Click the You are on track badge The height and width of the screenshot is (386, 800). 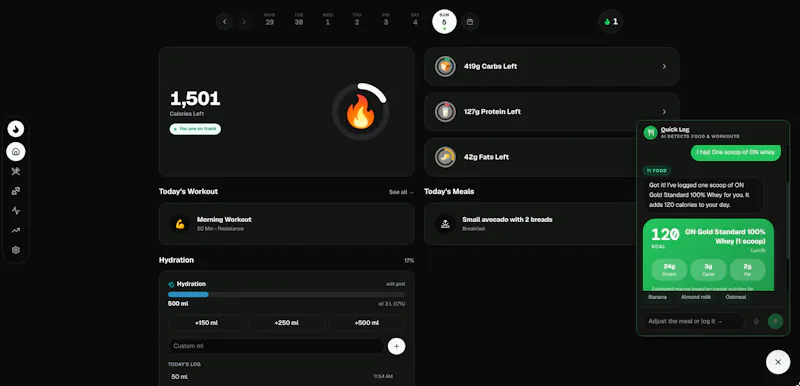pos(195,129)
